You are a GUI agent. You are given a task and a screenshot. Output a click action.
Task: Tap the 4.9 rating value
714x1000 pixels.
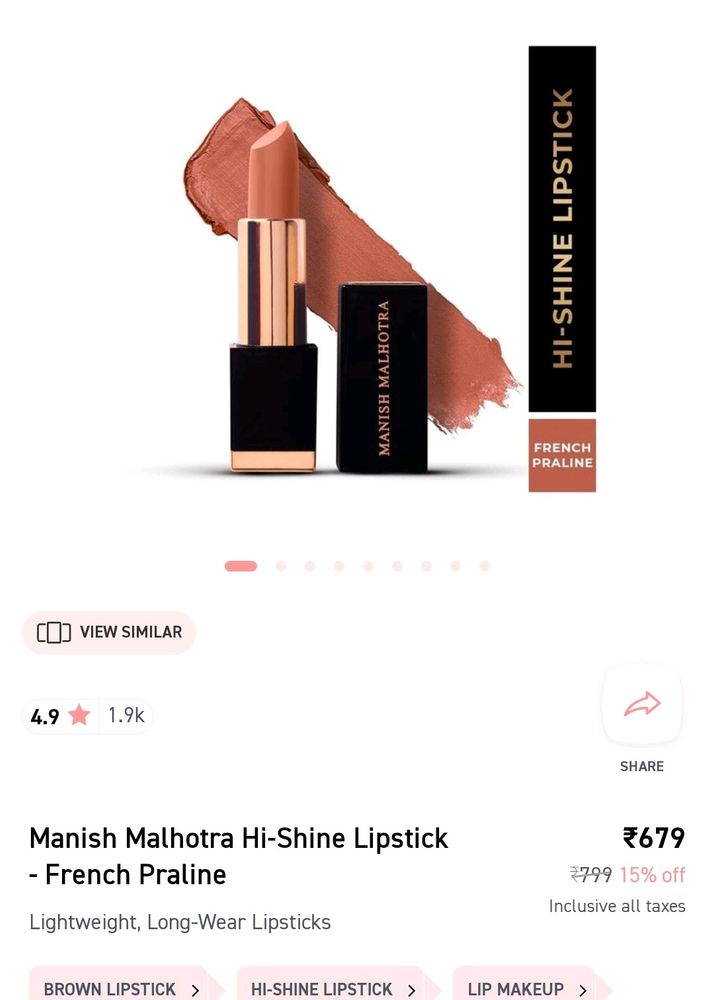pos(45,717)
